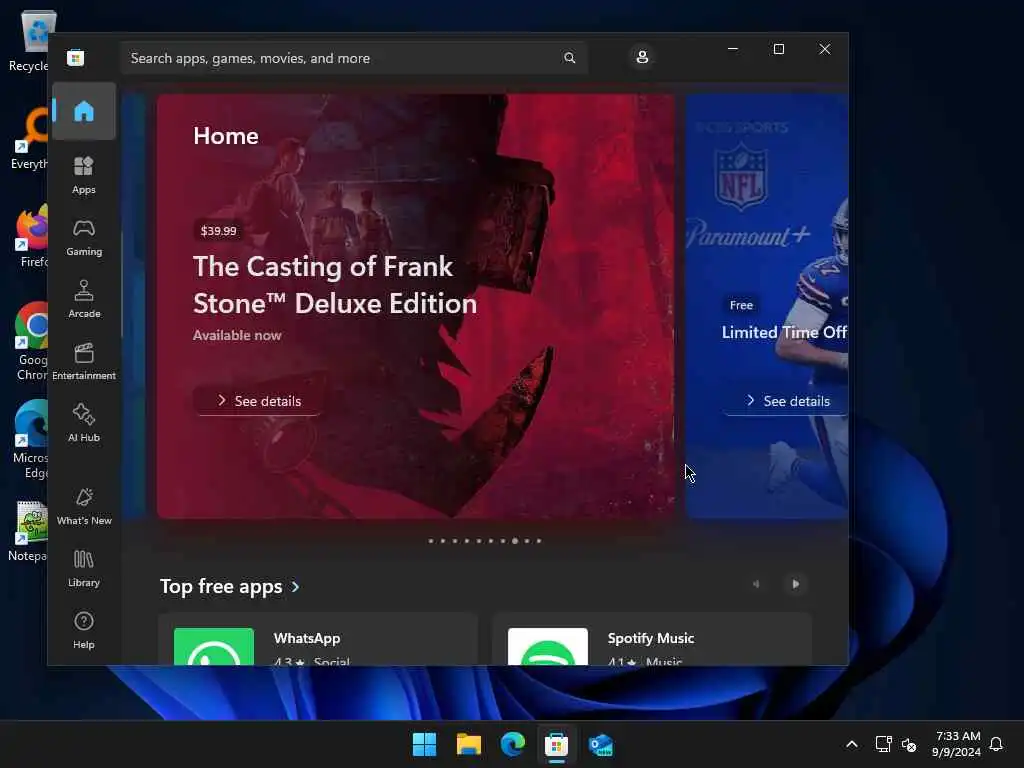
Task: Open The Casting of Frank Stone banner
Action: coord(415,306)
